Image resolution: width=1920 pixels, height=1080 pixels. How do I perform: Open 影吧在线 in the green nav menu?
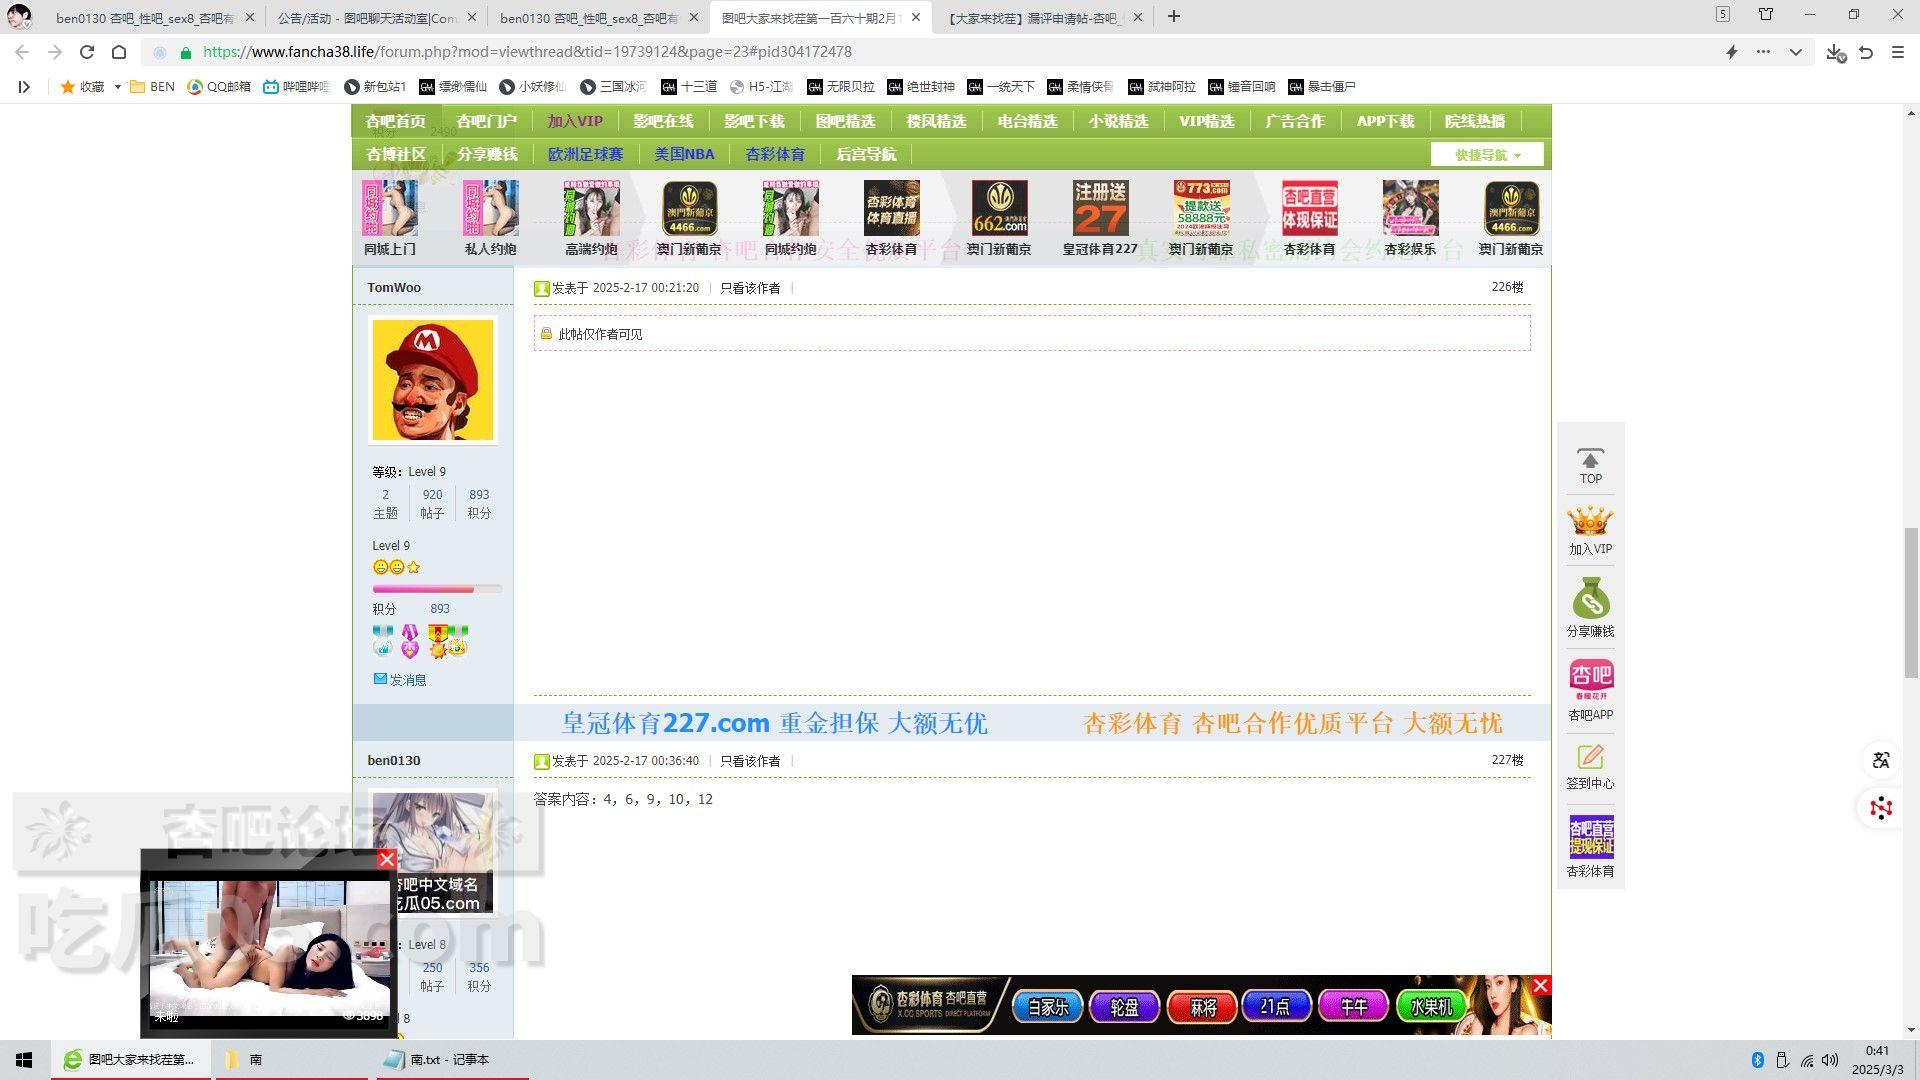click(x=663, y=121)
